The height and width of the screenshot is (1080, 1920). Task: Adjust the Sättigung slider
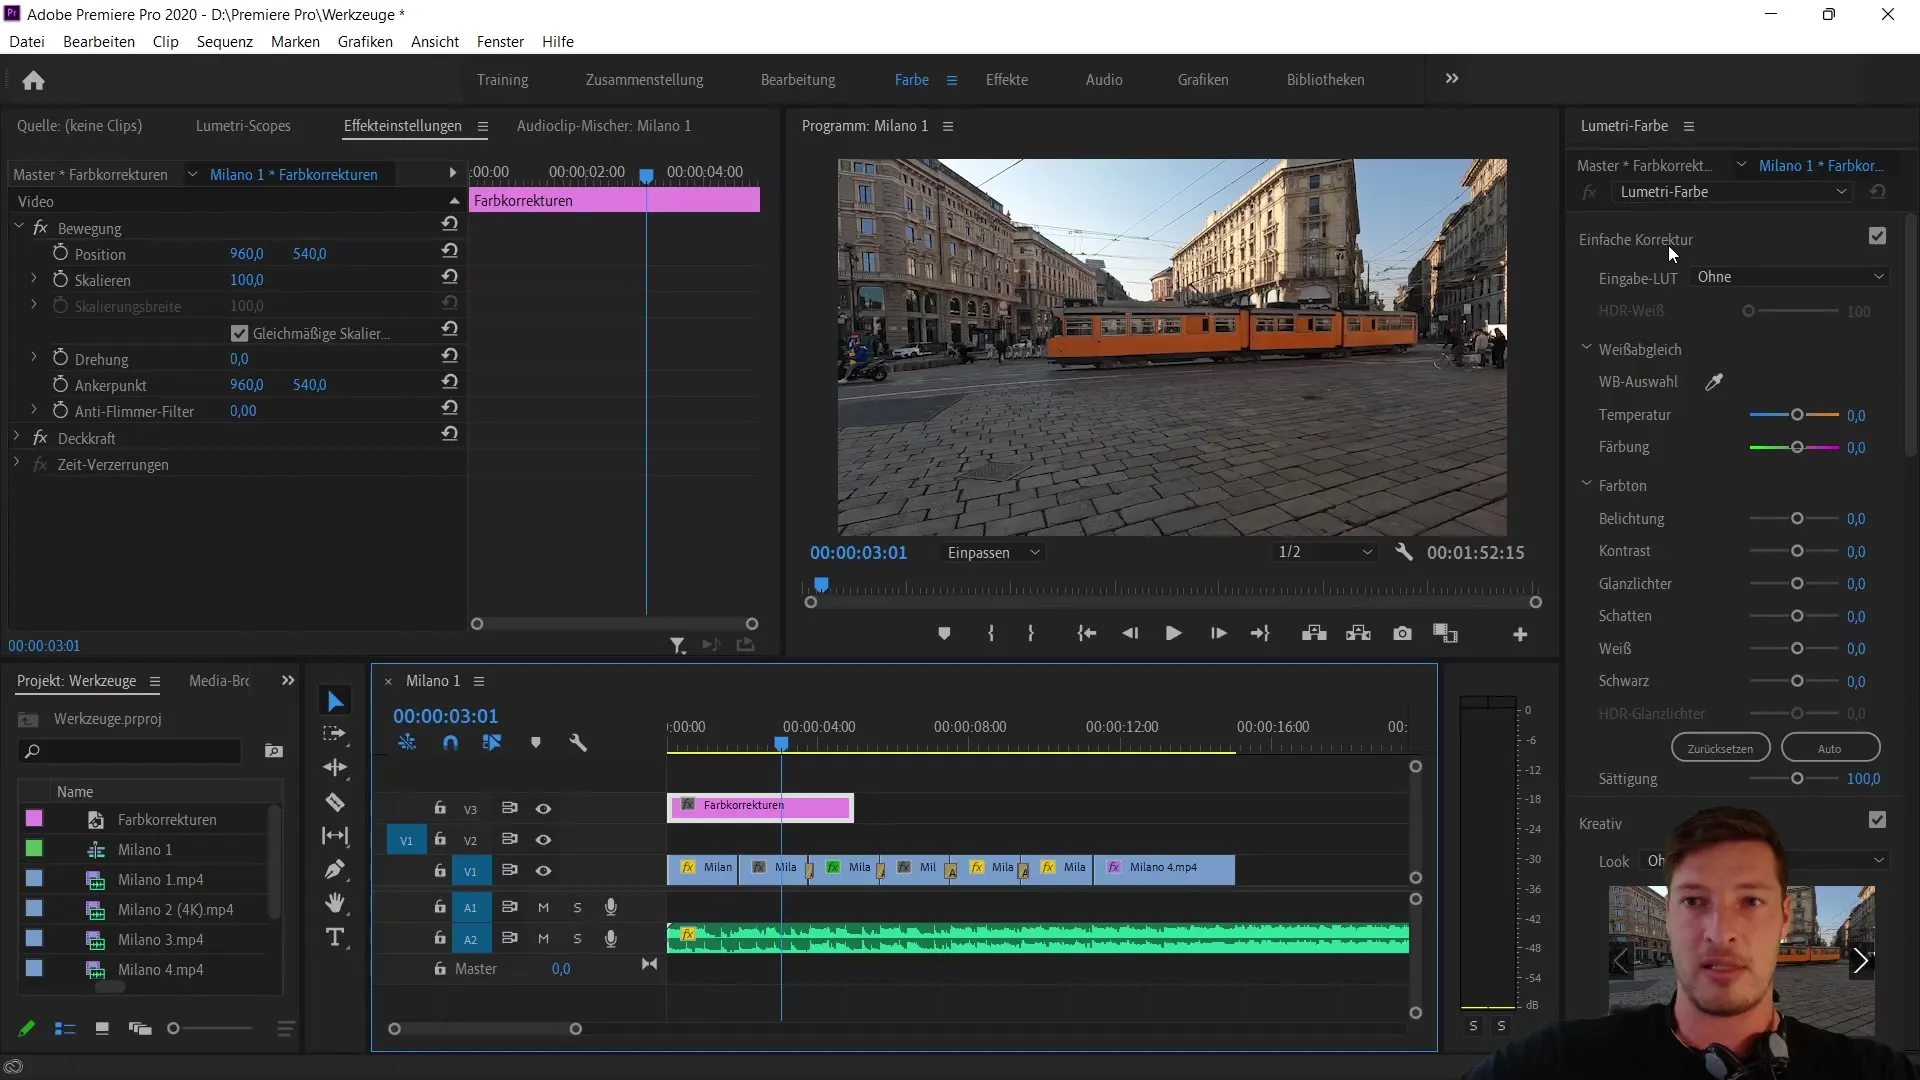[1796, 779]
